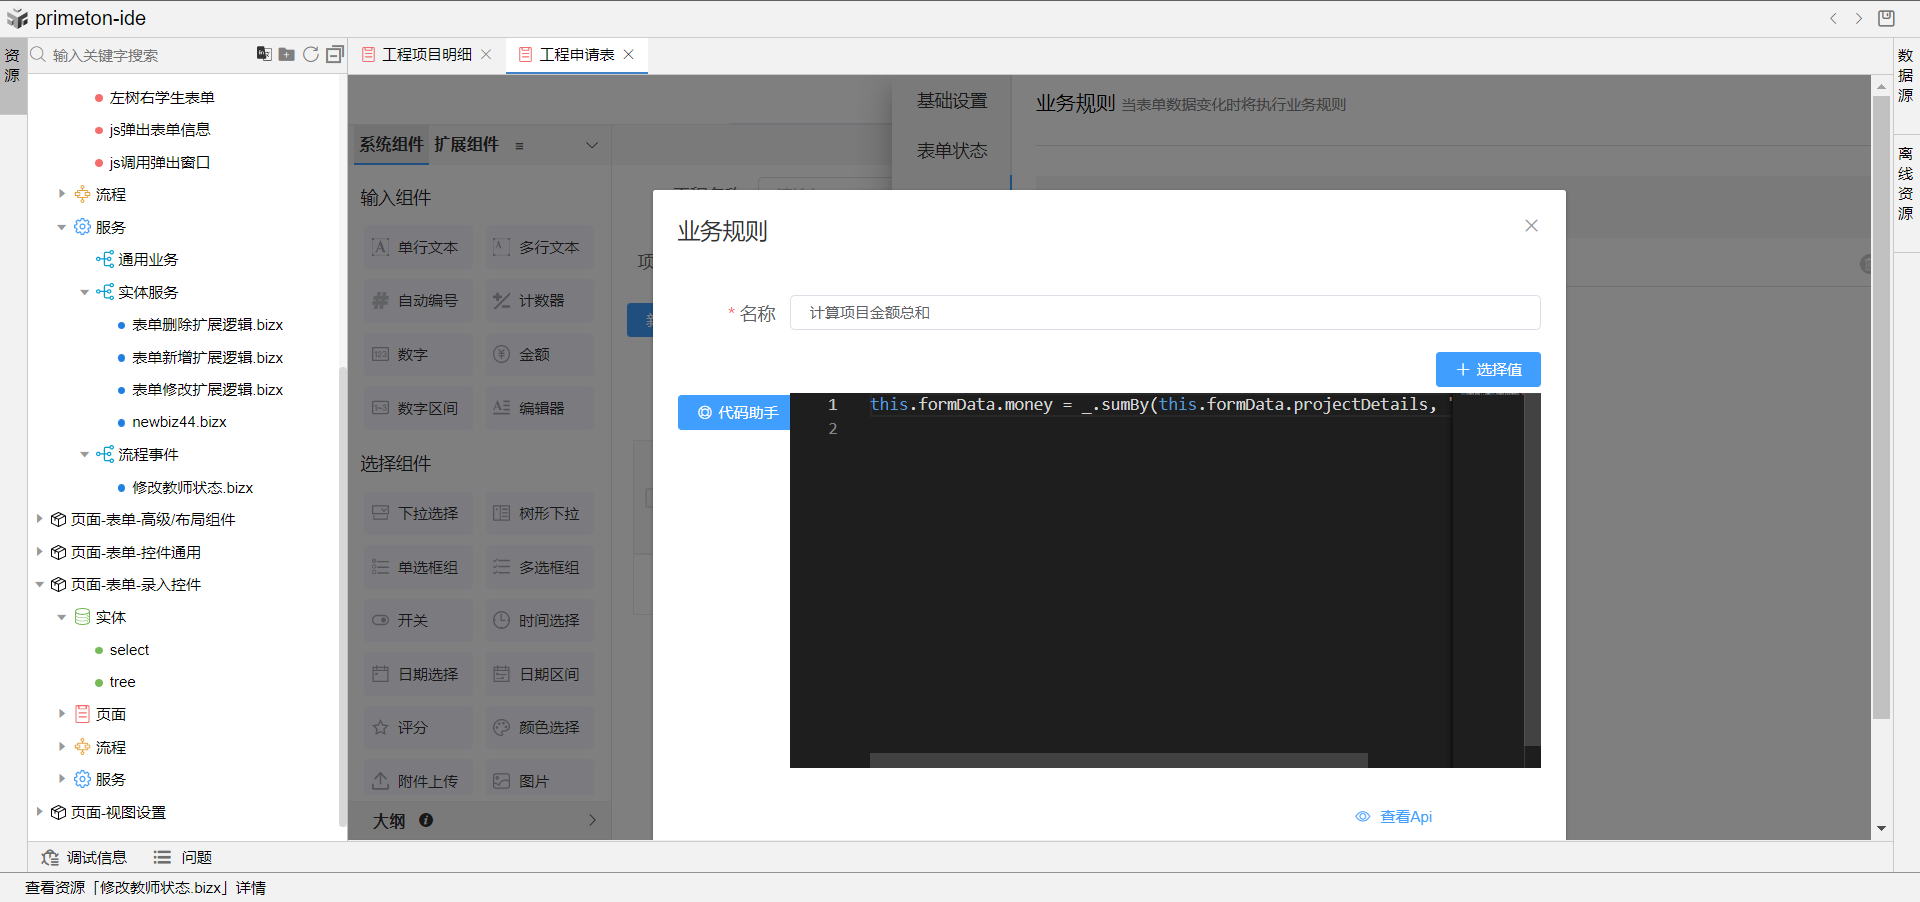Click the new folder icon beside search
Screen dimensions: 1920x902
[x=287, y=54]
